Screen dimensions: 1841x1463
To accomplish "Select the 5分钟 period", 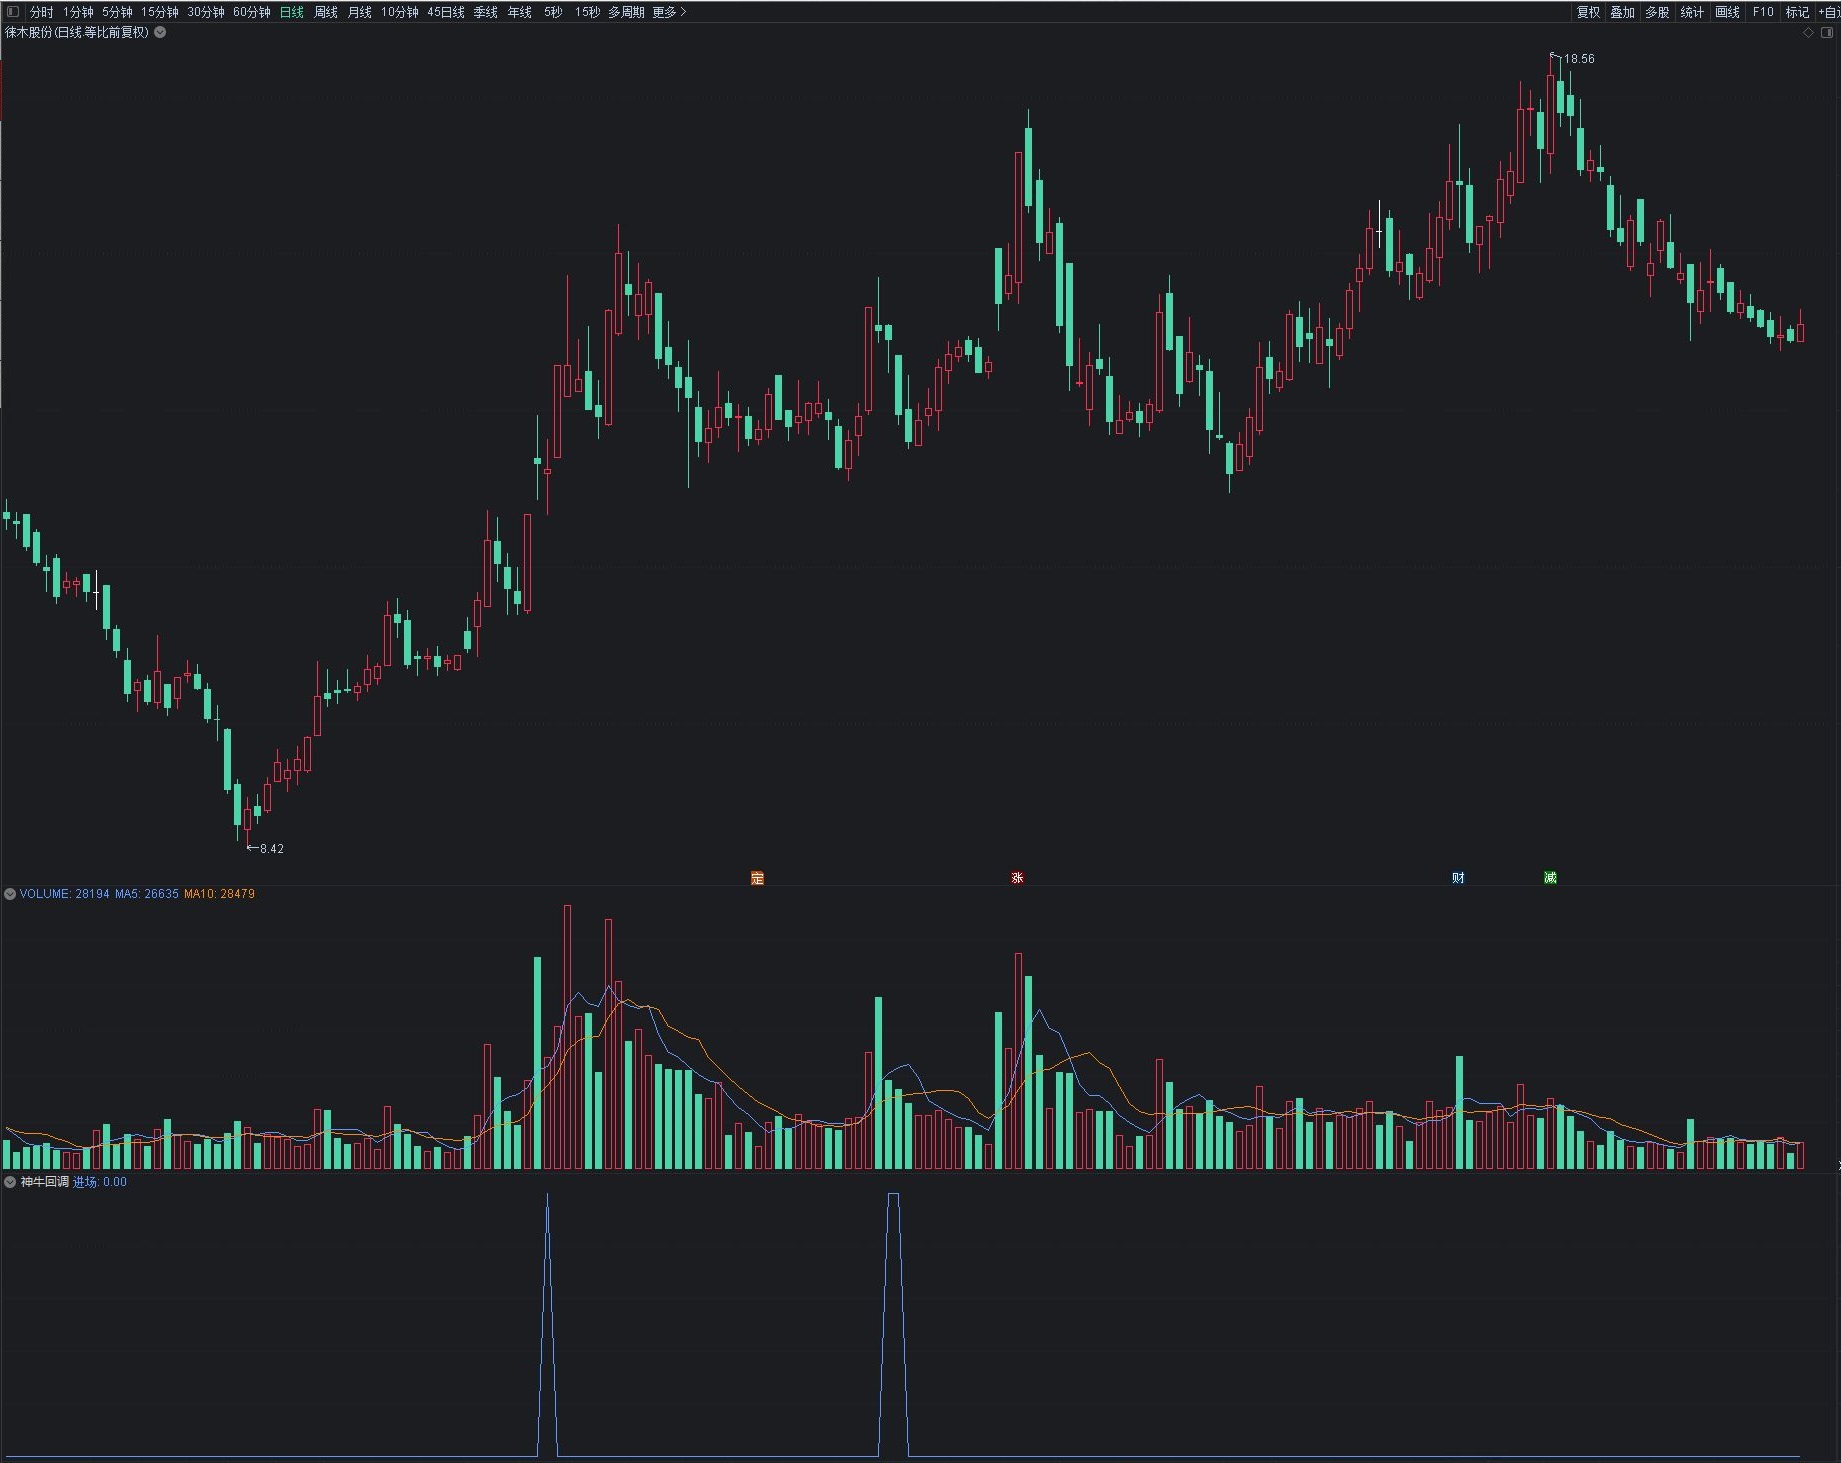I will tap(117, 12).
